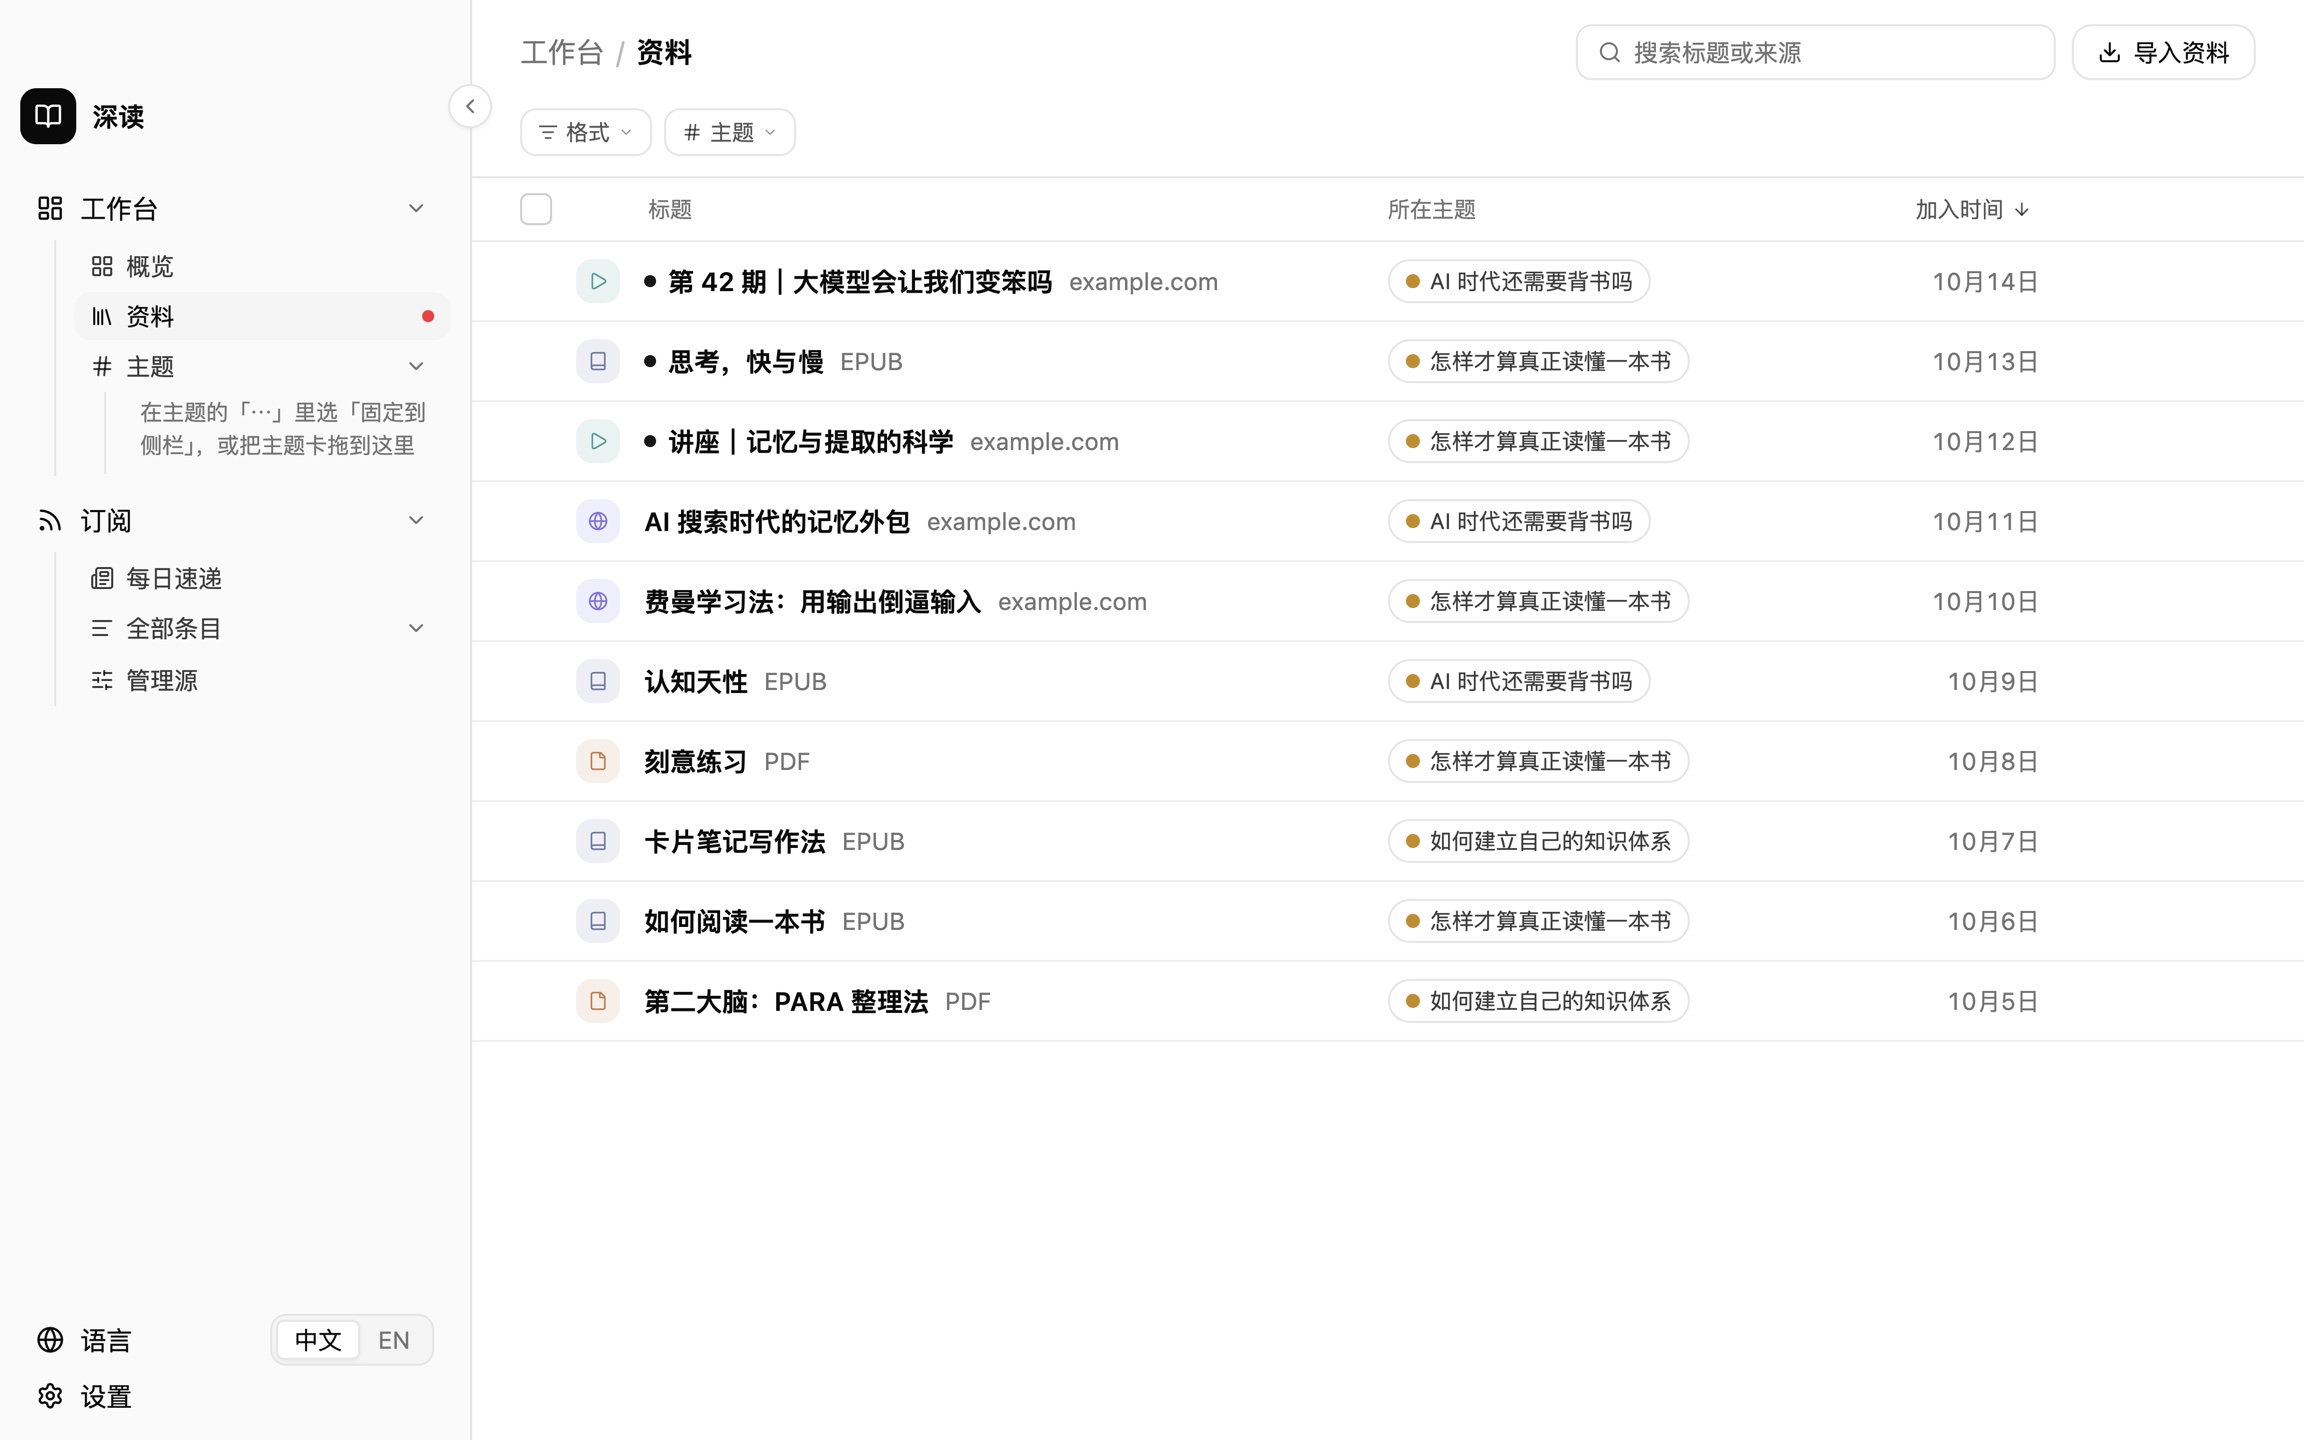
Task: Open the title 认知天性
Action: pyautogui.click(x=696, y=681)
